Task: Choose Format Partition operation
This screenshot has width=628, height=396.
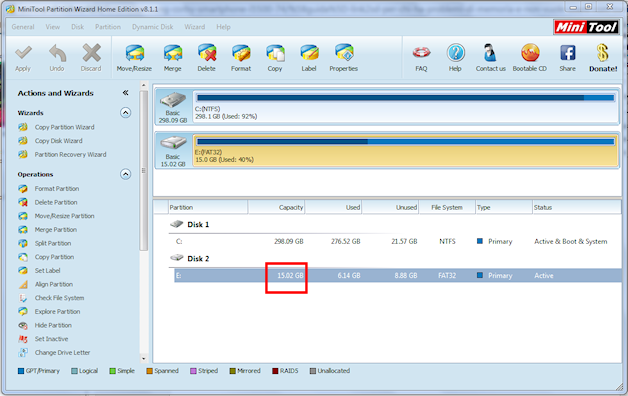Action: click(x=57, y=188)
